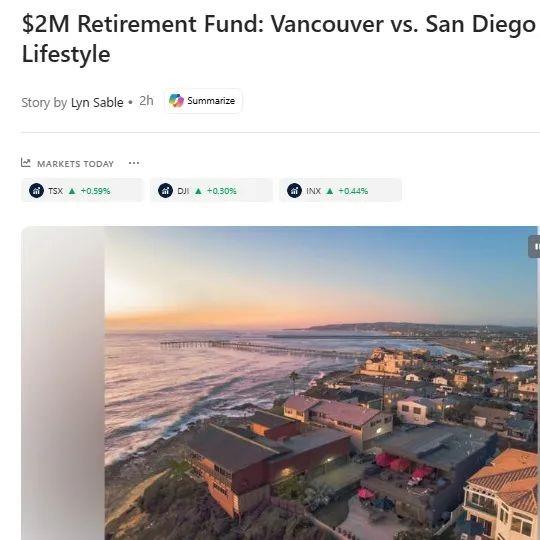View DJI +0.30% change value
Image resolution: width=540 pixels, height=540 pixels.
click(x=222, y=191)
